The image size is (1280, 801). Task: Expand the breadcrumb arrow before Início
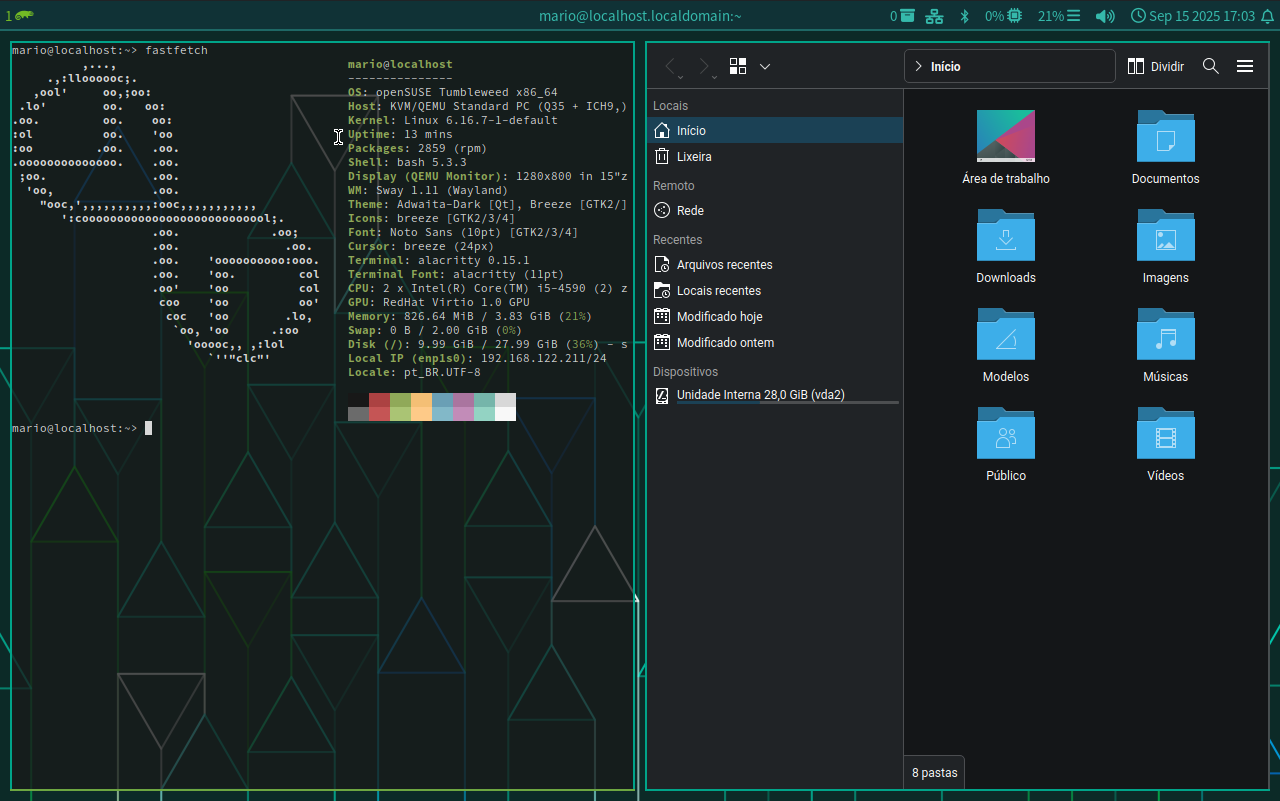click(x=918, y=66)
